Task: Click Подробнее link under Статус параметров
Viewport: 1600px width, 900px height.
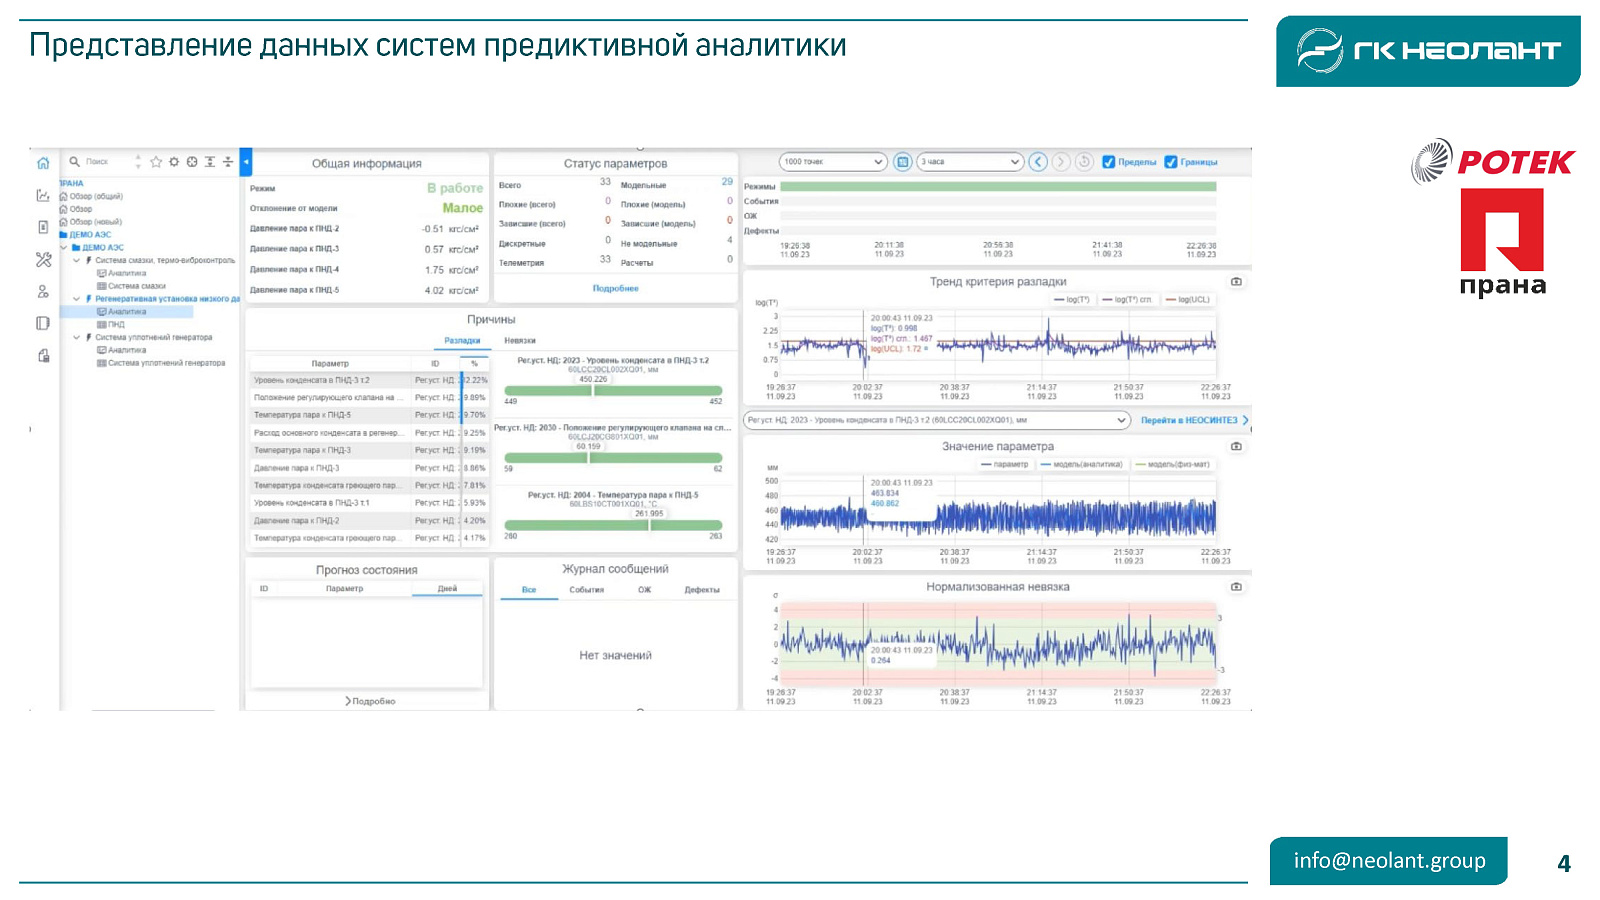Action: coord(615,289)
